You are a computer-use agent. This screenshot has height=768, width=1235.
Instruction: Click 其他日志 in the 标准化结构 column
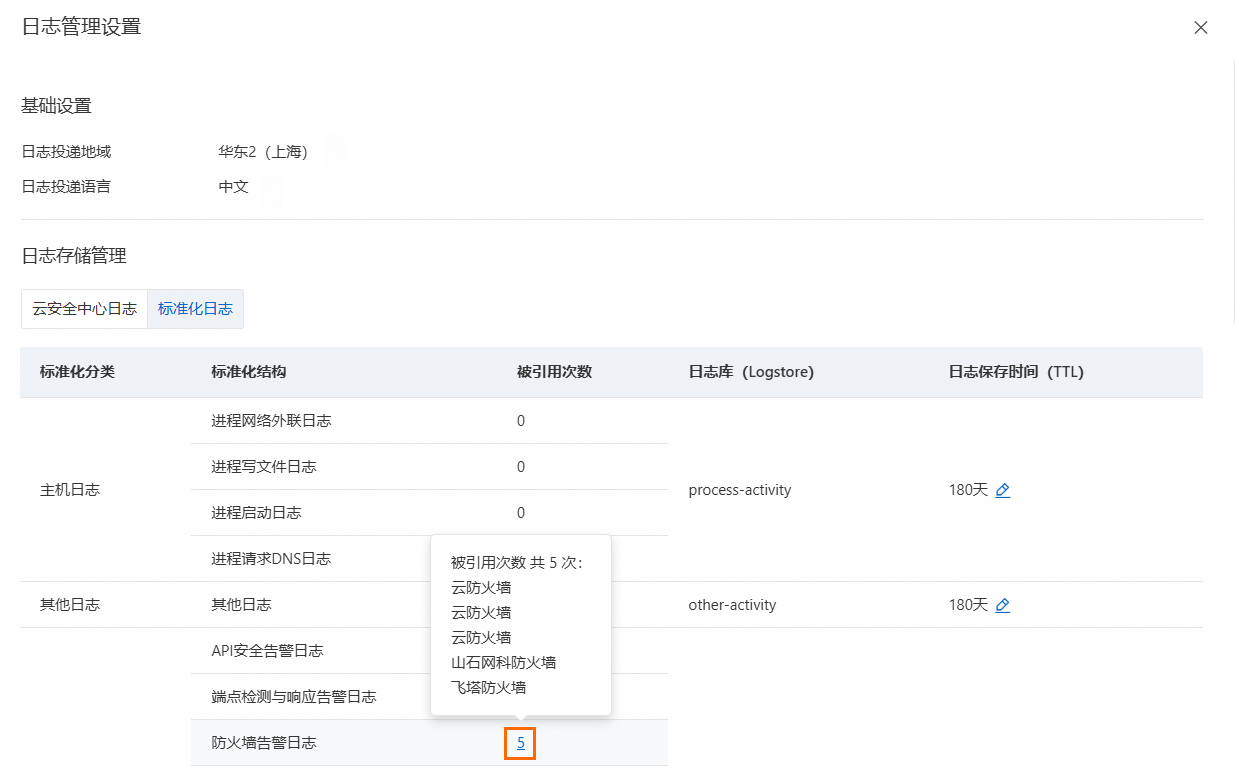pos(241,605)
